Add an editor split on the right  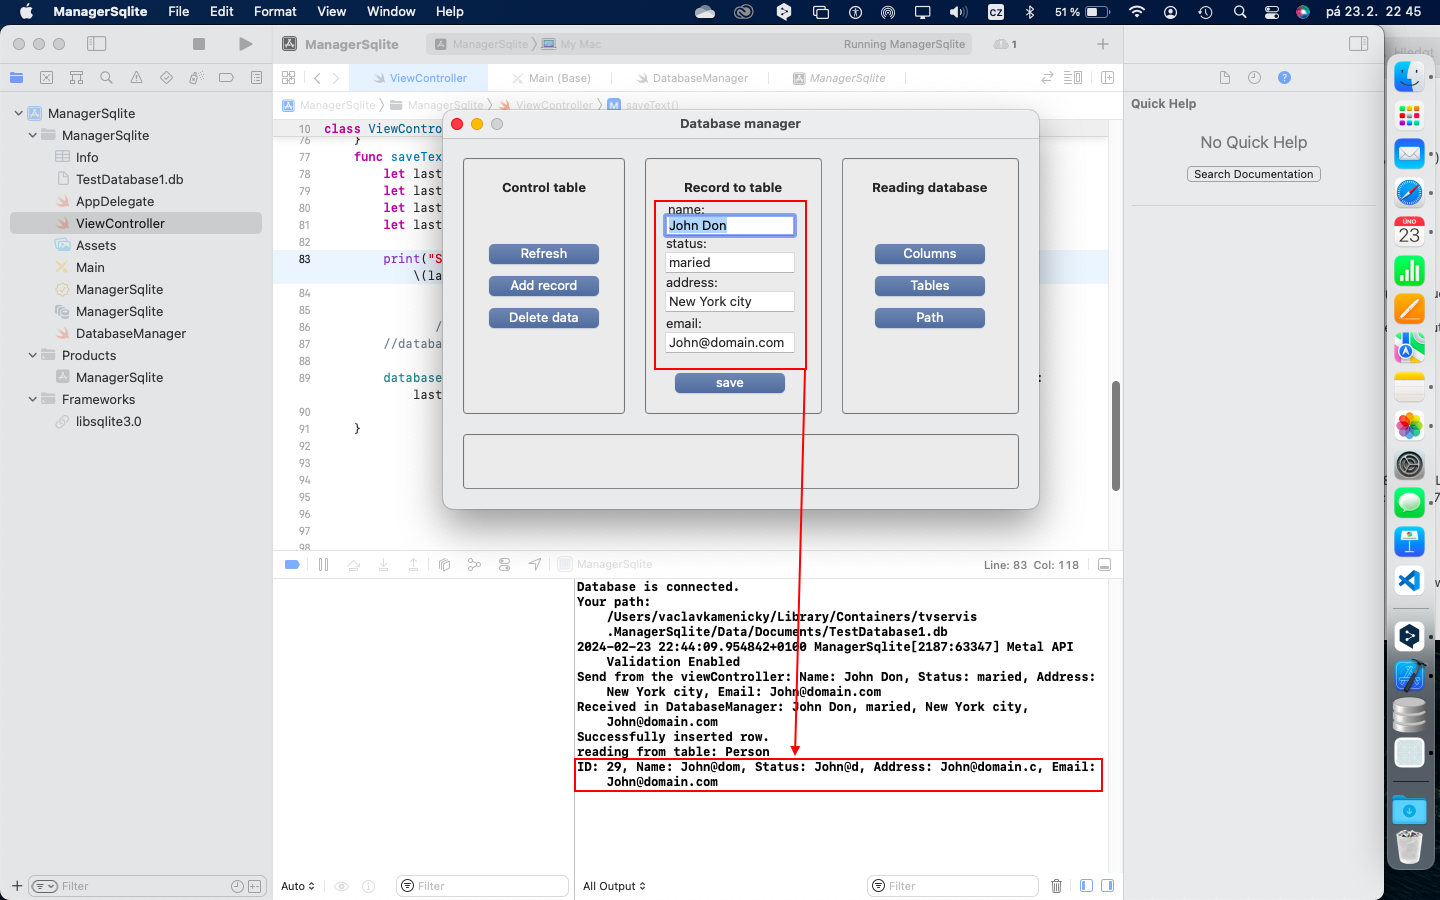click(x=1107, y=78)
